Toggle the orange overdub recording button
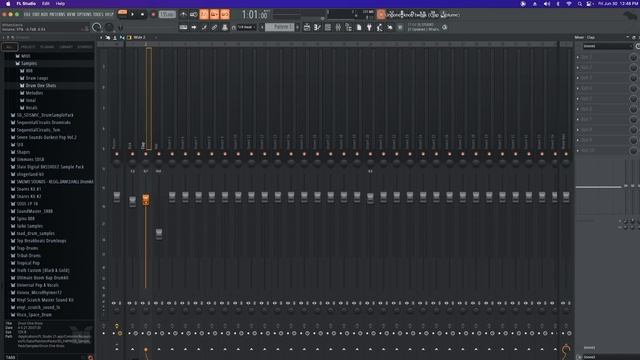This screenshot has width=640, height=360. pyautogui.click(x=214, y=14)
